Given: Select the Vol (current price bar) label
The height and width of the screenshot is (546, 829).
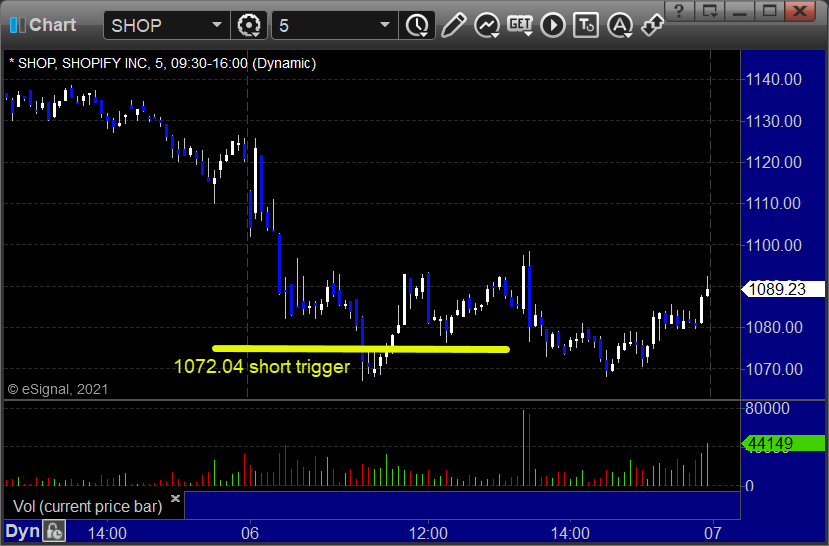Looking at the screenshot, I should [x=88, y=506].
